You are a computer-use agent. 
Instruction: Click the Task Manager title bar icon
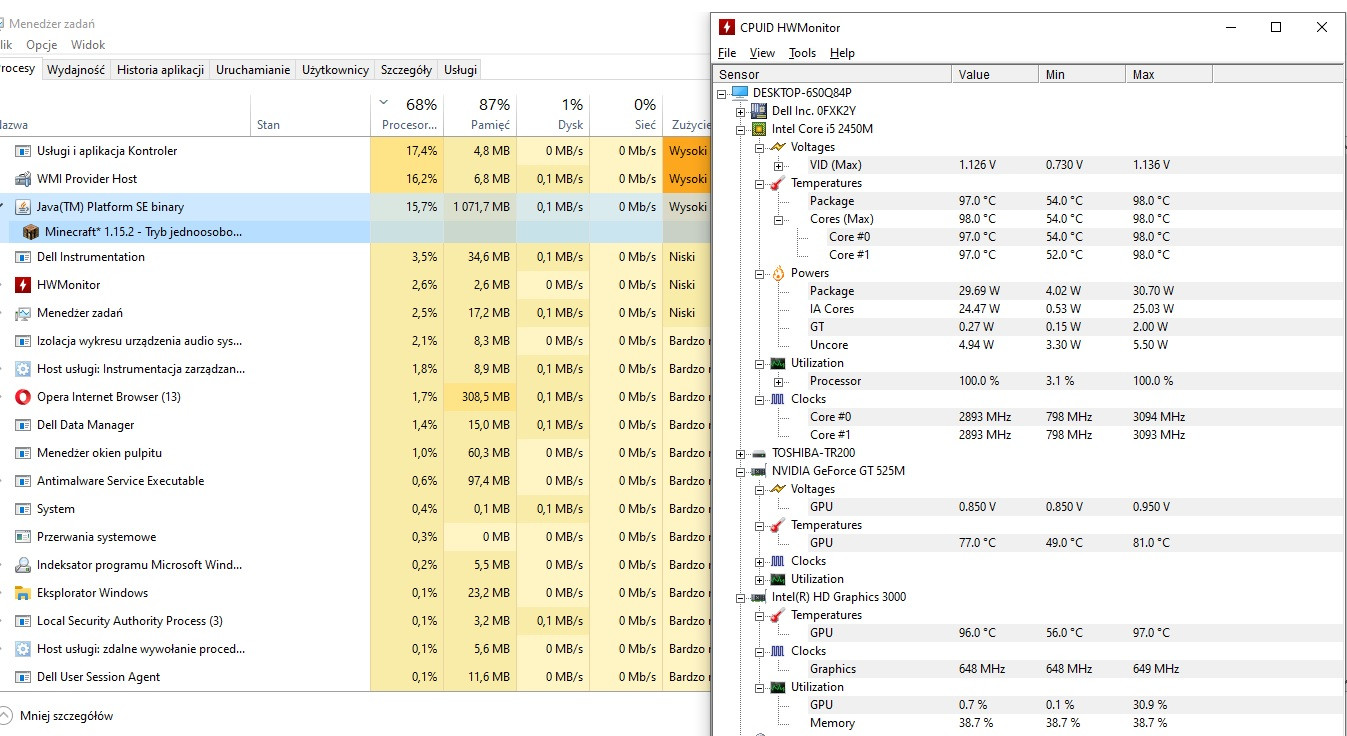point(1,23)
